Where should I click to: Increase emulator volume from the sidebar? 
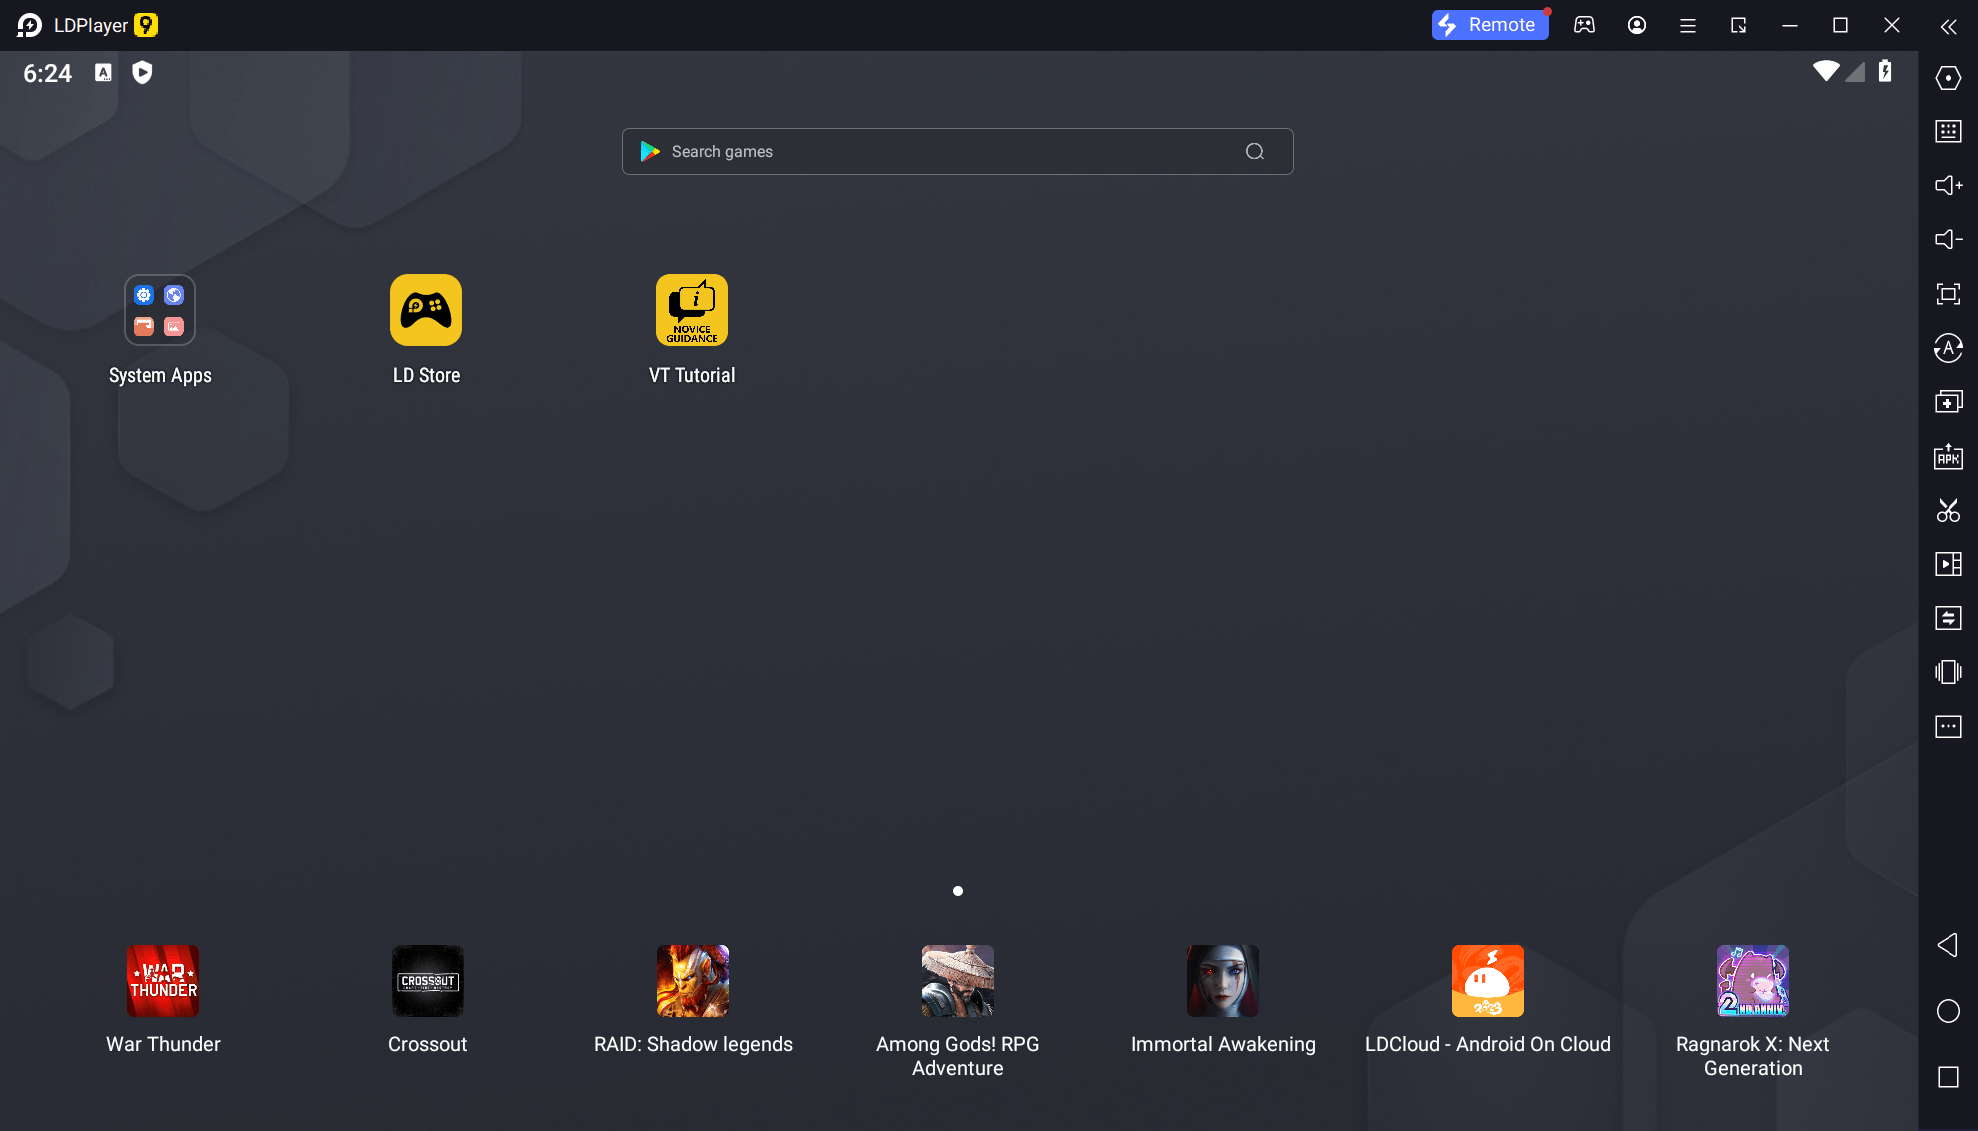(1949, 185)
